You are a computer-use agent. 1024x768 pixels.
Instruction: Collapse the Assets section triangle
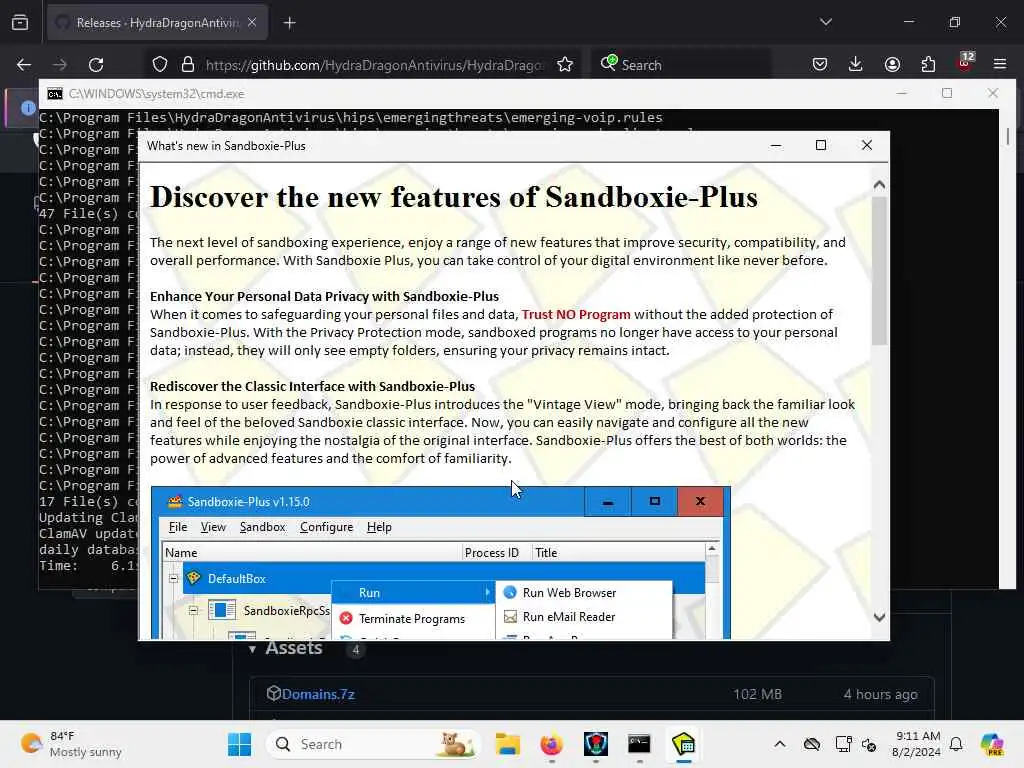click(252, 649)
